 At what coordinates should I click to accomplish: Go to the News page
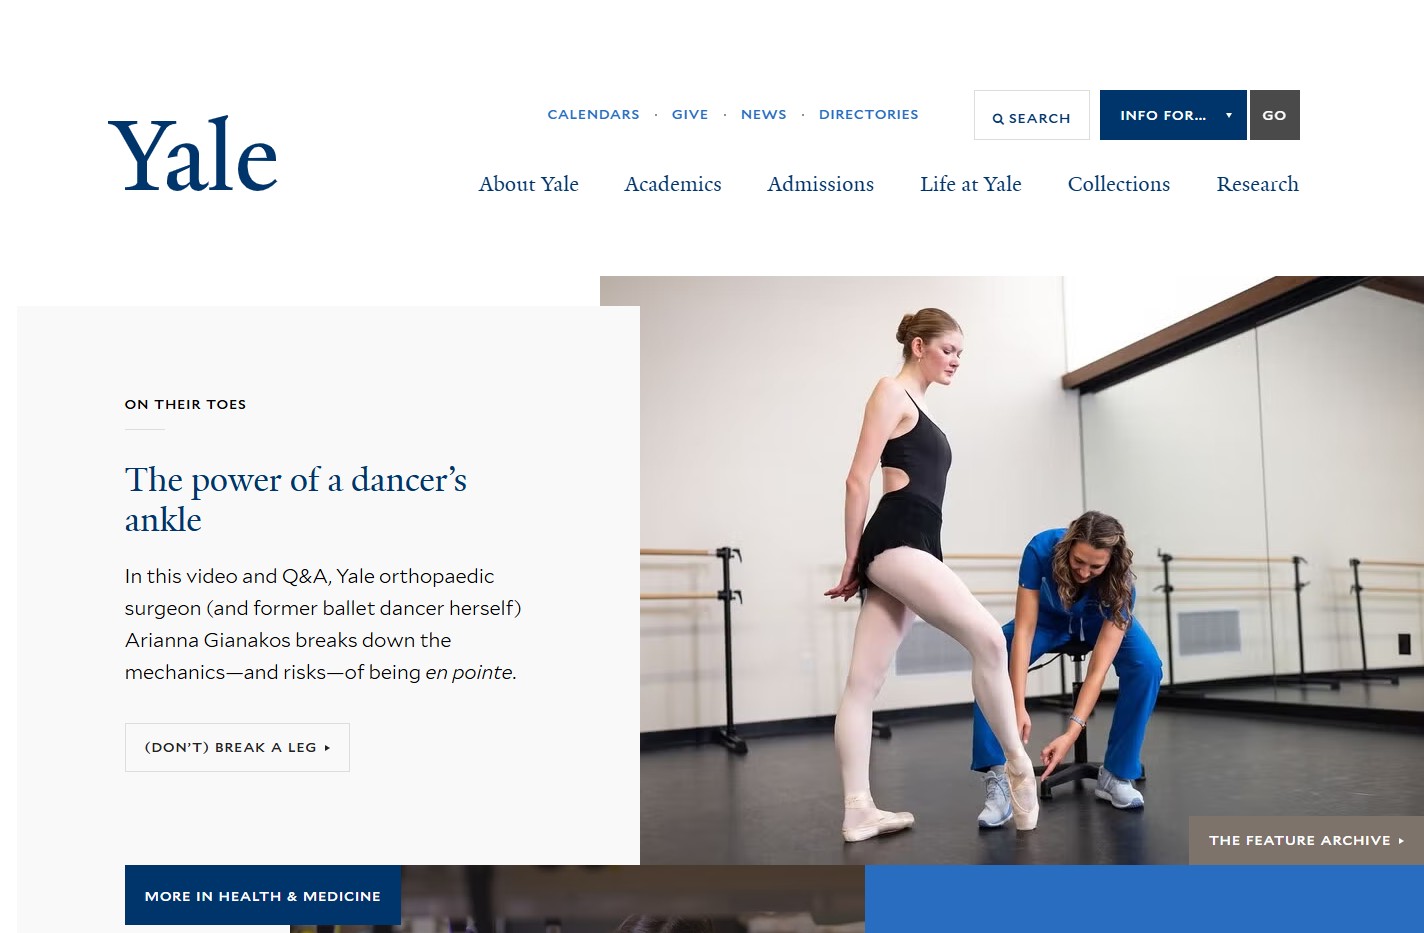(x=764, y=114)
